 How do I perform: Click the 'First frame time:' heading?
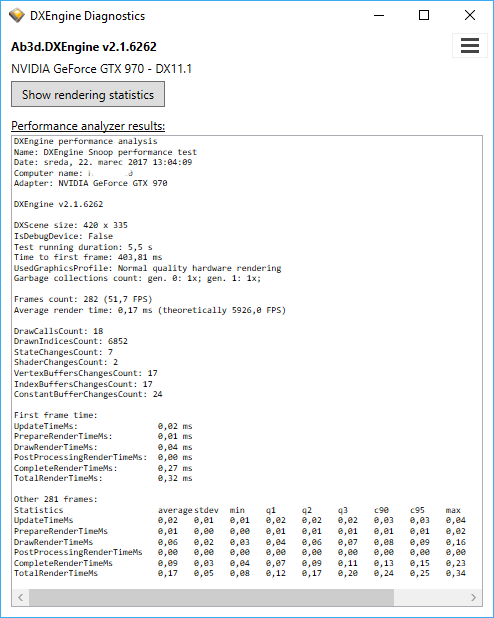(x=56, y=415)
